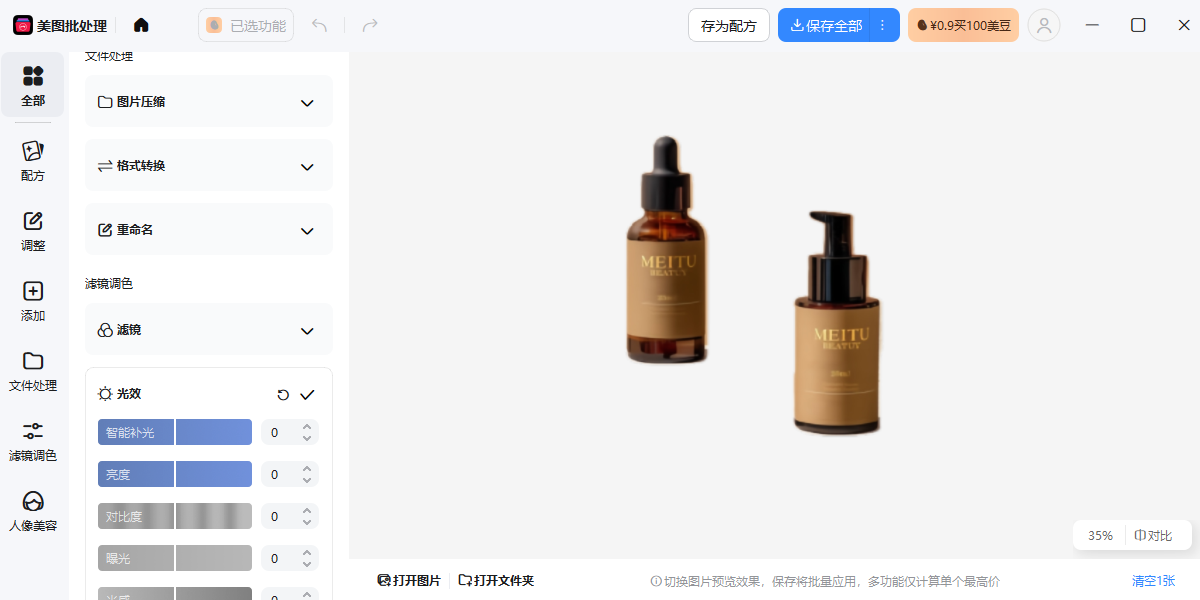Click the 存为配方 button
This screenshot has width=1200, height=600.
[x=728, y=26]
